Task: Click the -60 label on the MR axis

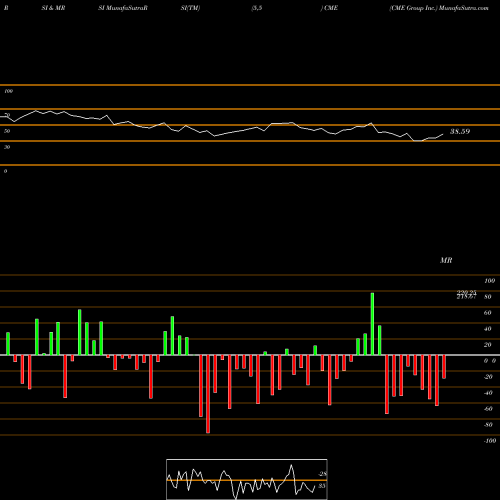Action: [488, 409]
